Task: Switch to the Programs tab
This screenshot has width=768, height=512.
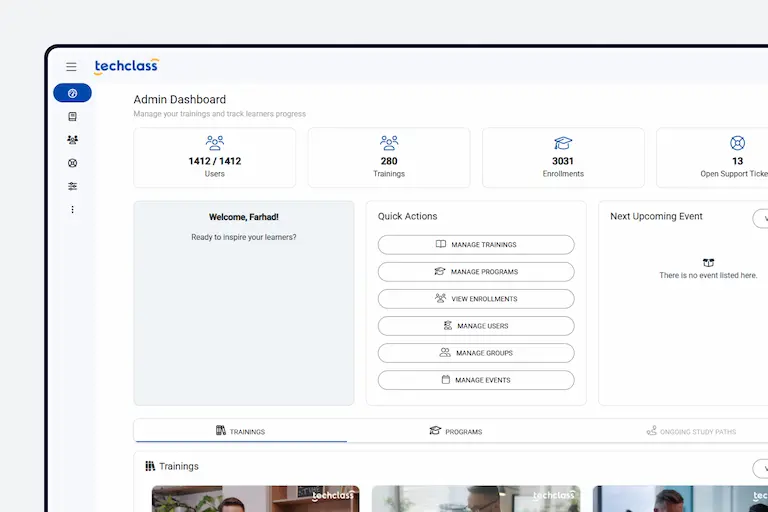Action: [x=456, y=431]
